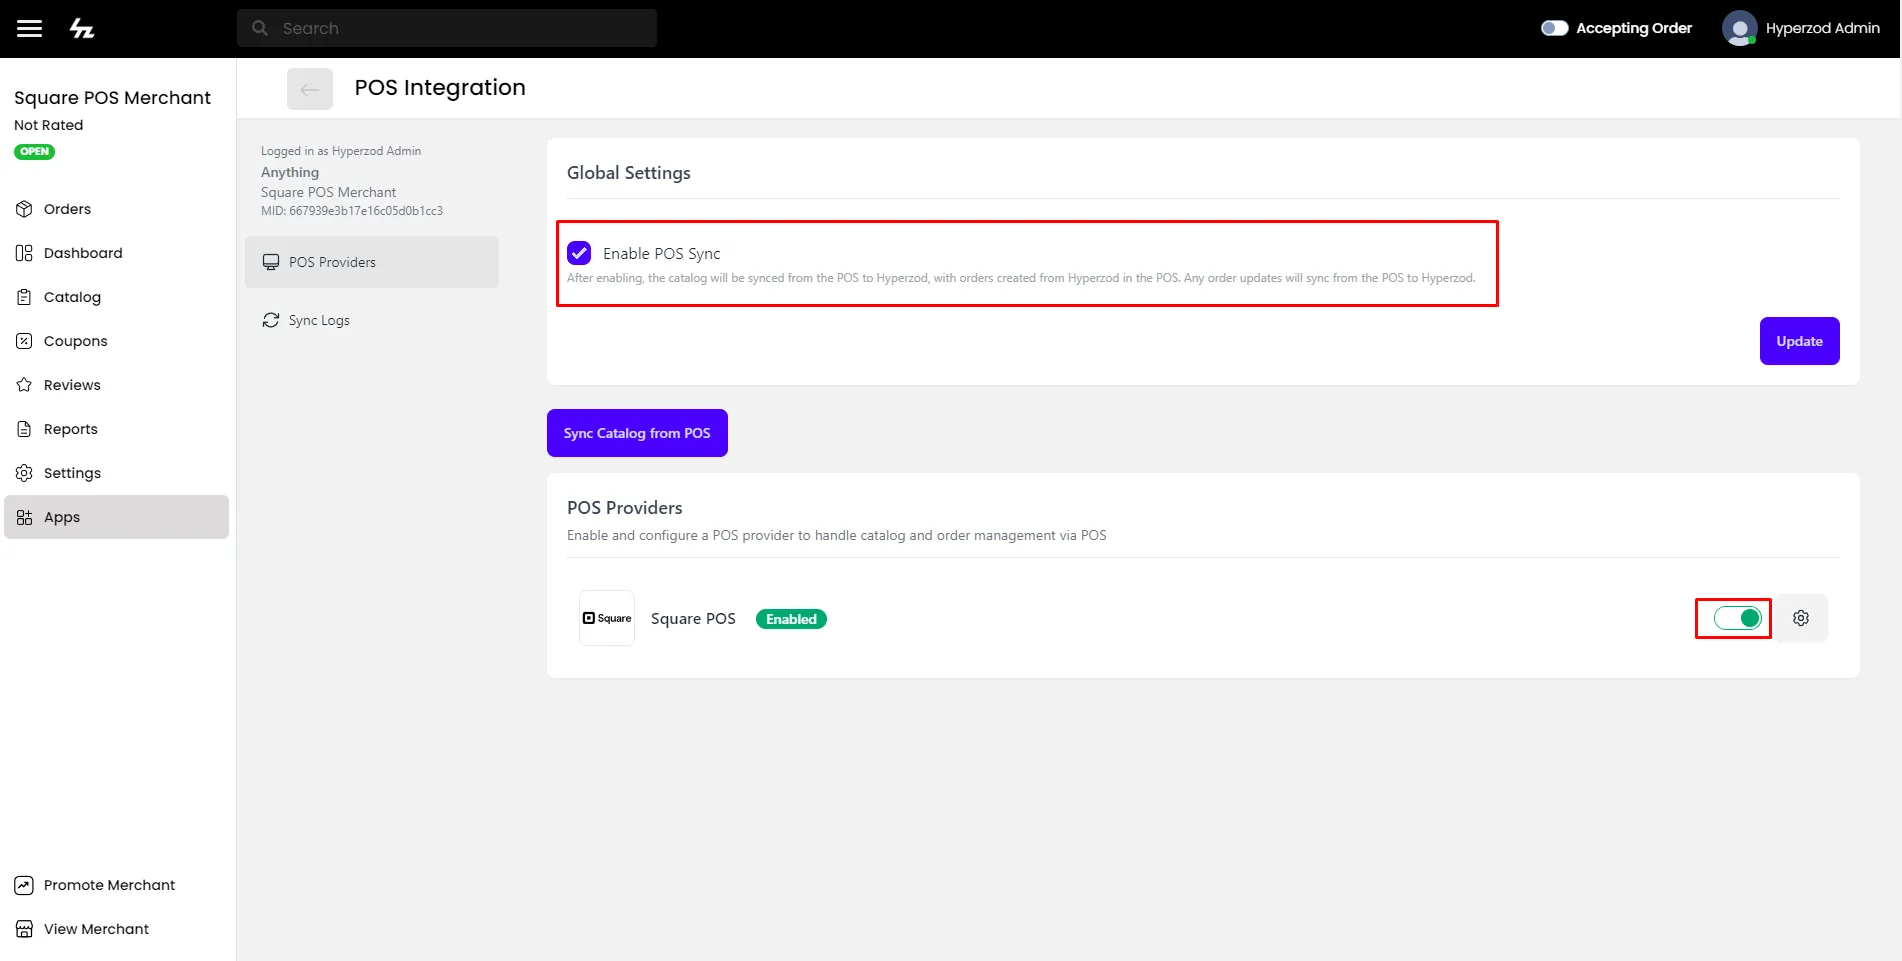Screen dimensions: 1902x961
Task: Open the Catalog menu item
Action: pos(116,297)
